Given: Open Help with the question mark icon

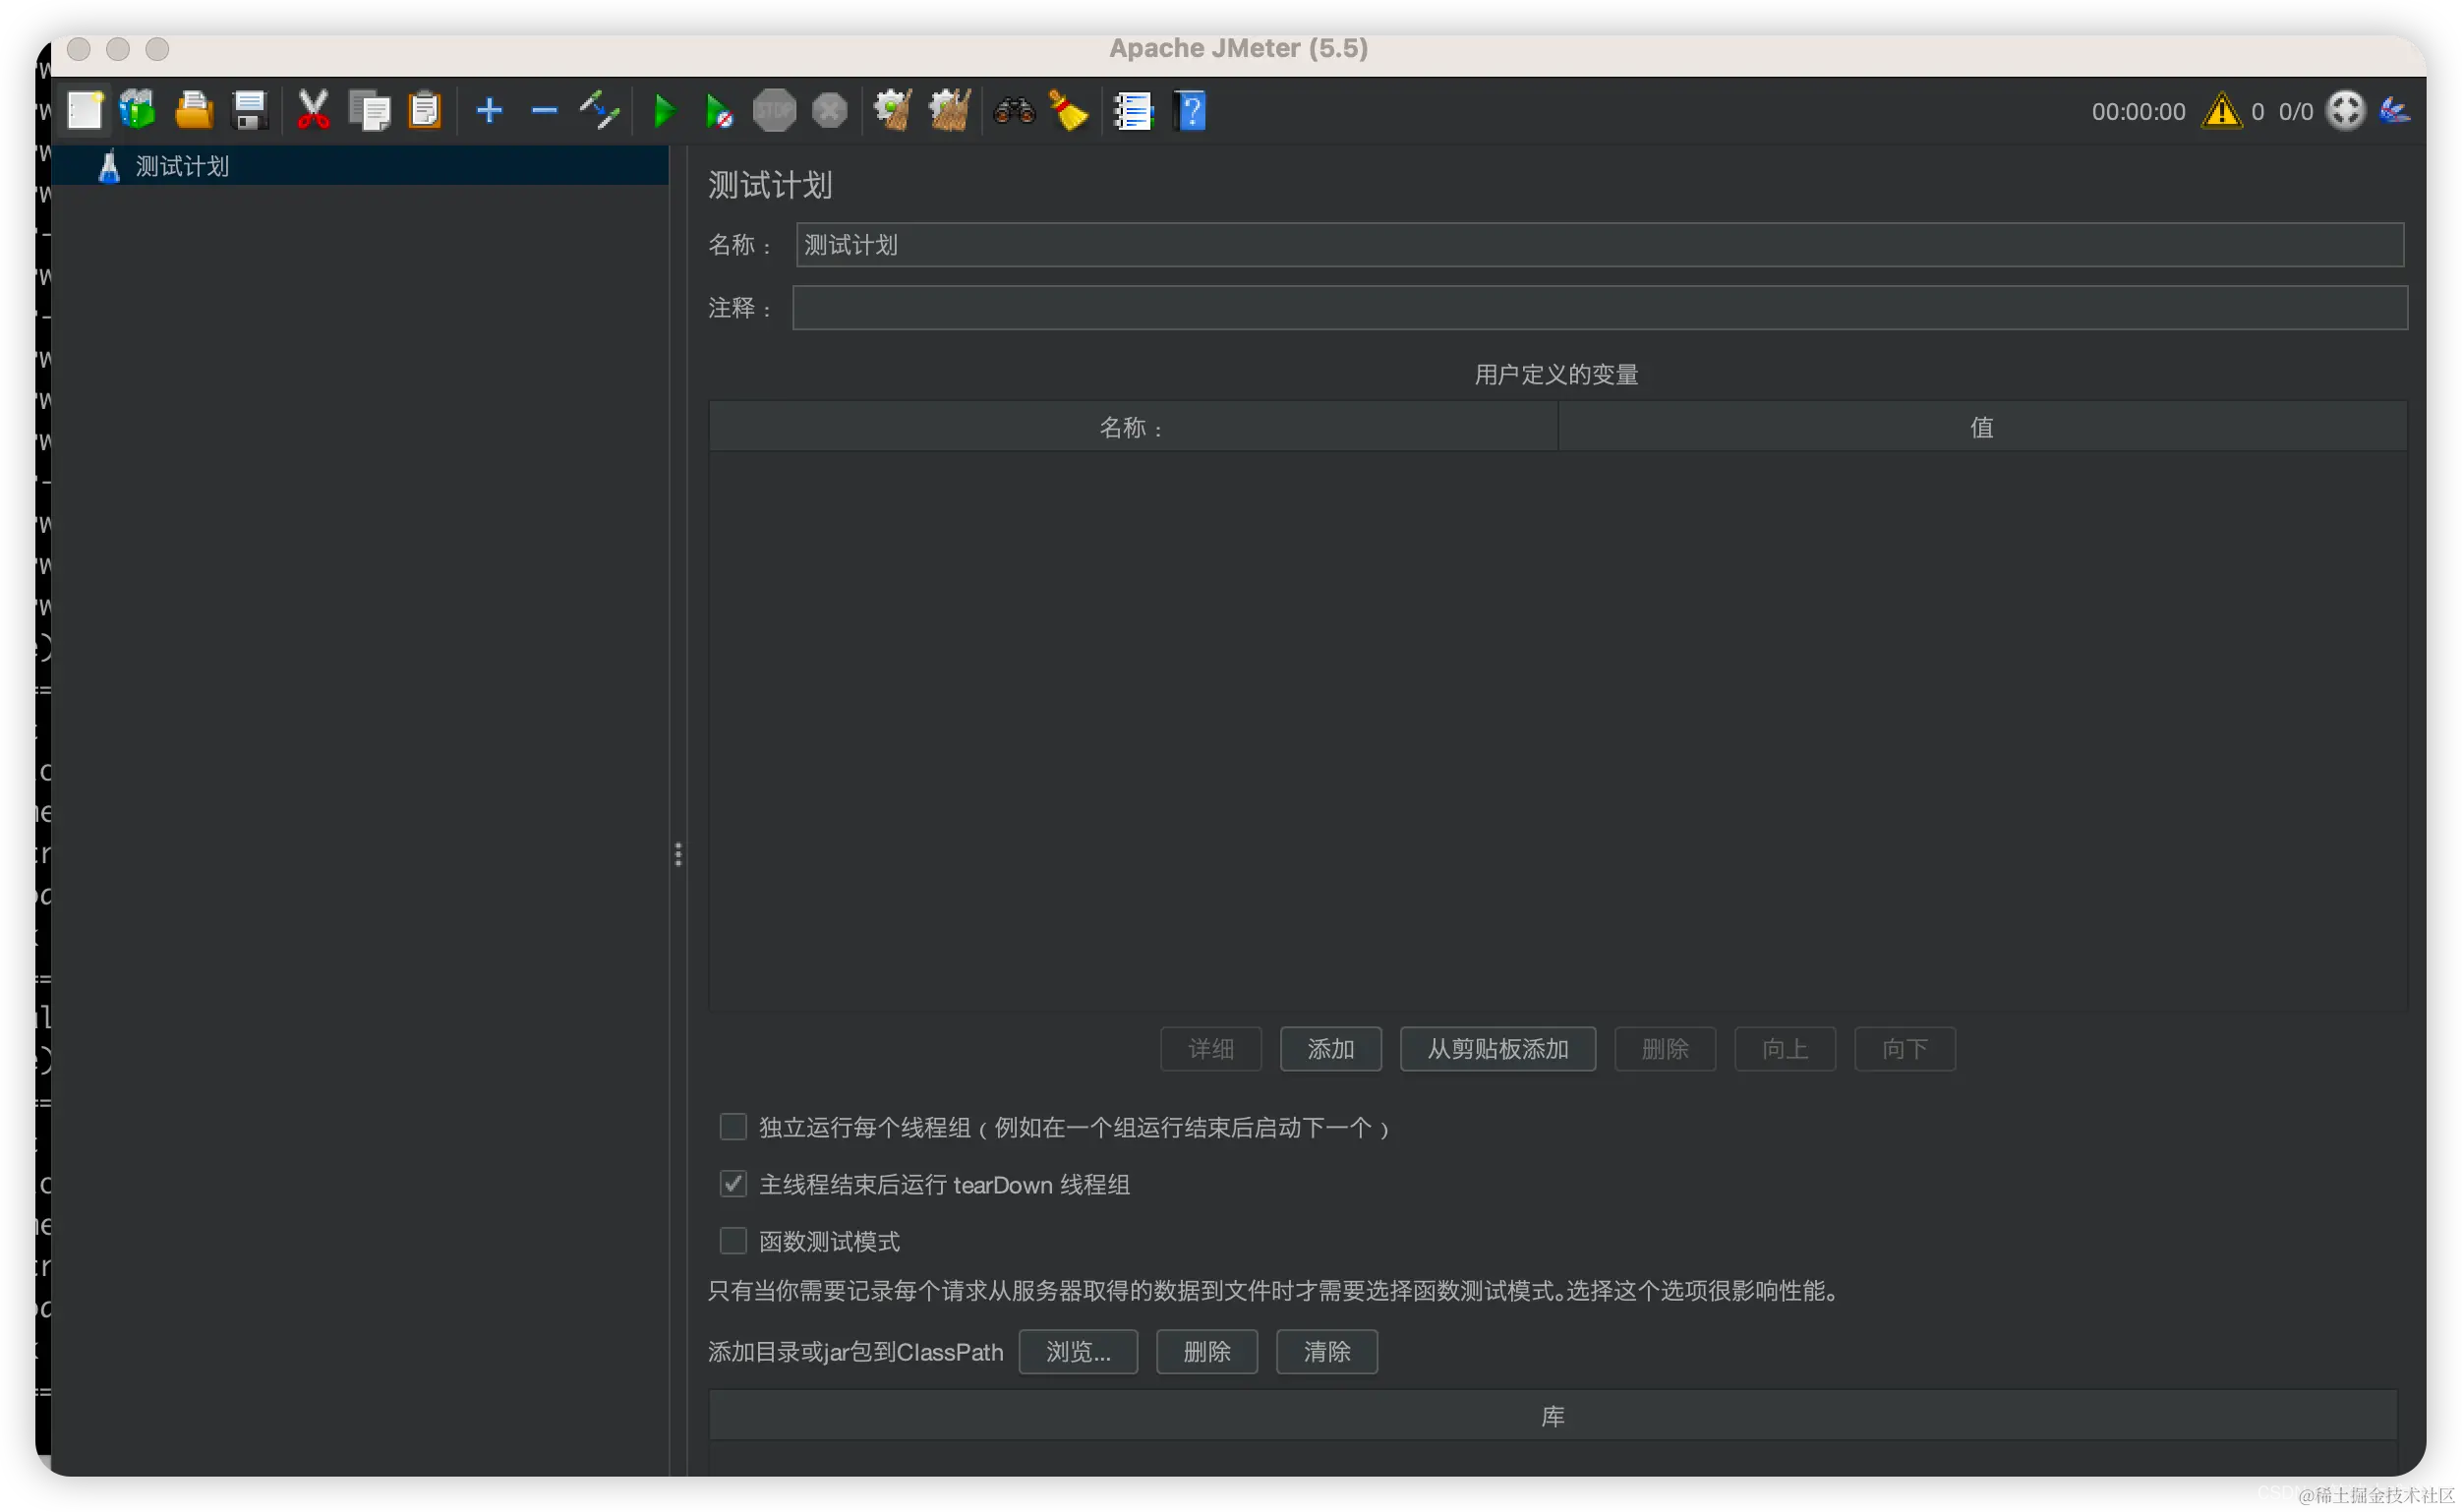Looking at the screenshot, I should [1190, 110].
